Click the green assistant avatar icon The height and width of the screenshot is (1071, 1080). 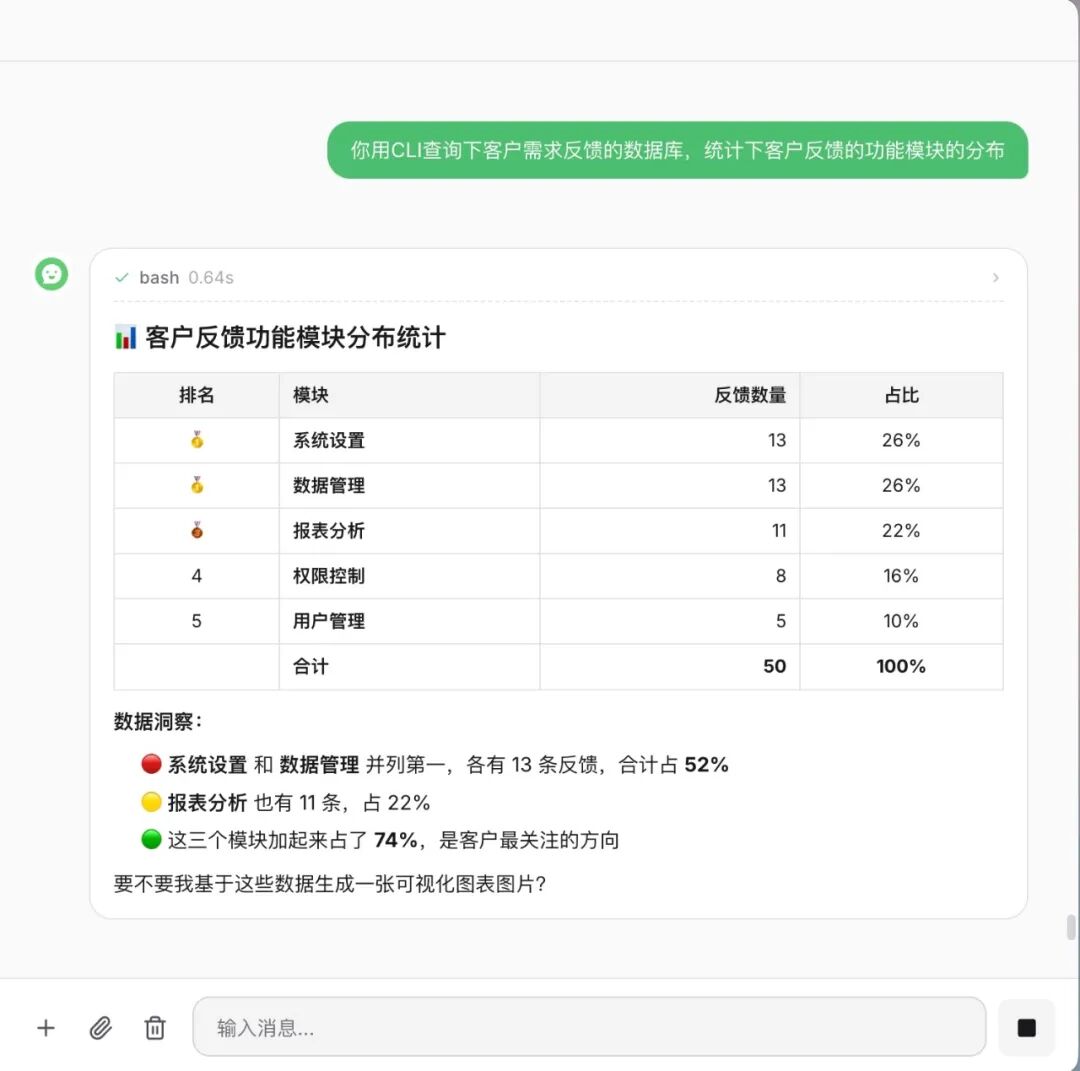(52, 274)
